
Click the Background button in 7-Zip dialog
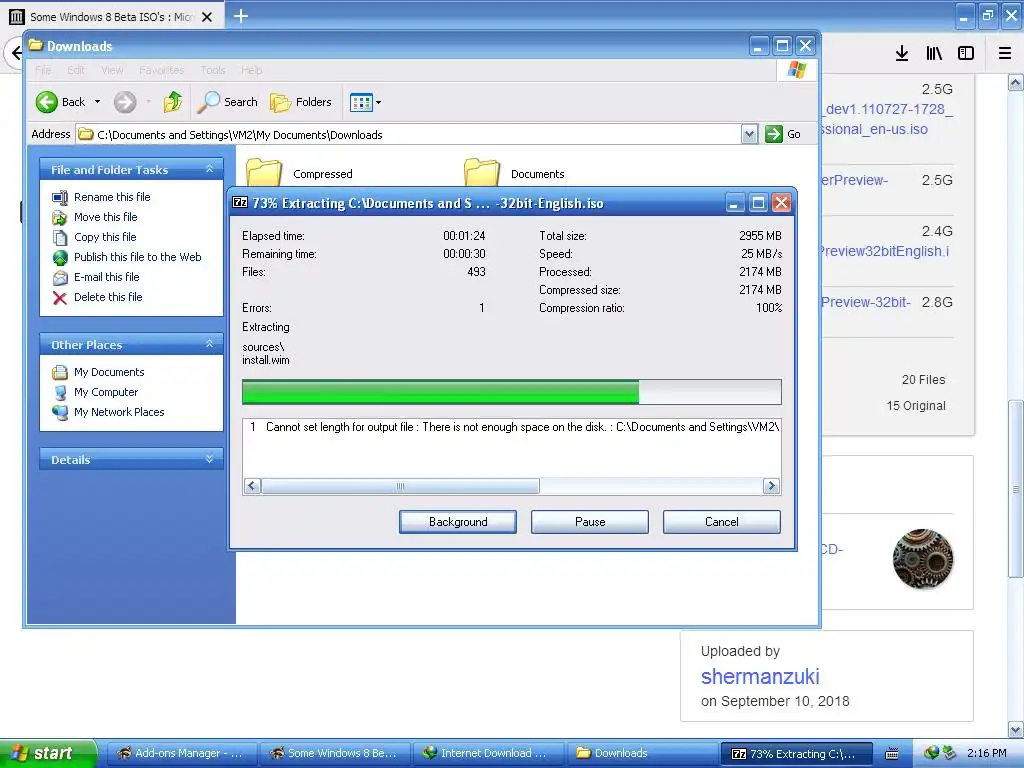point(458,522)
